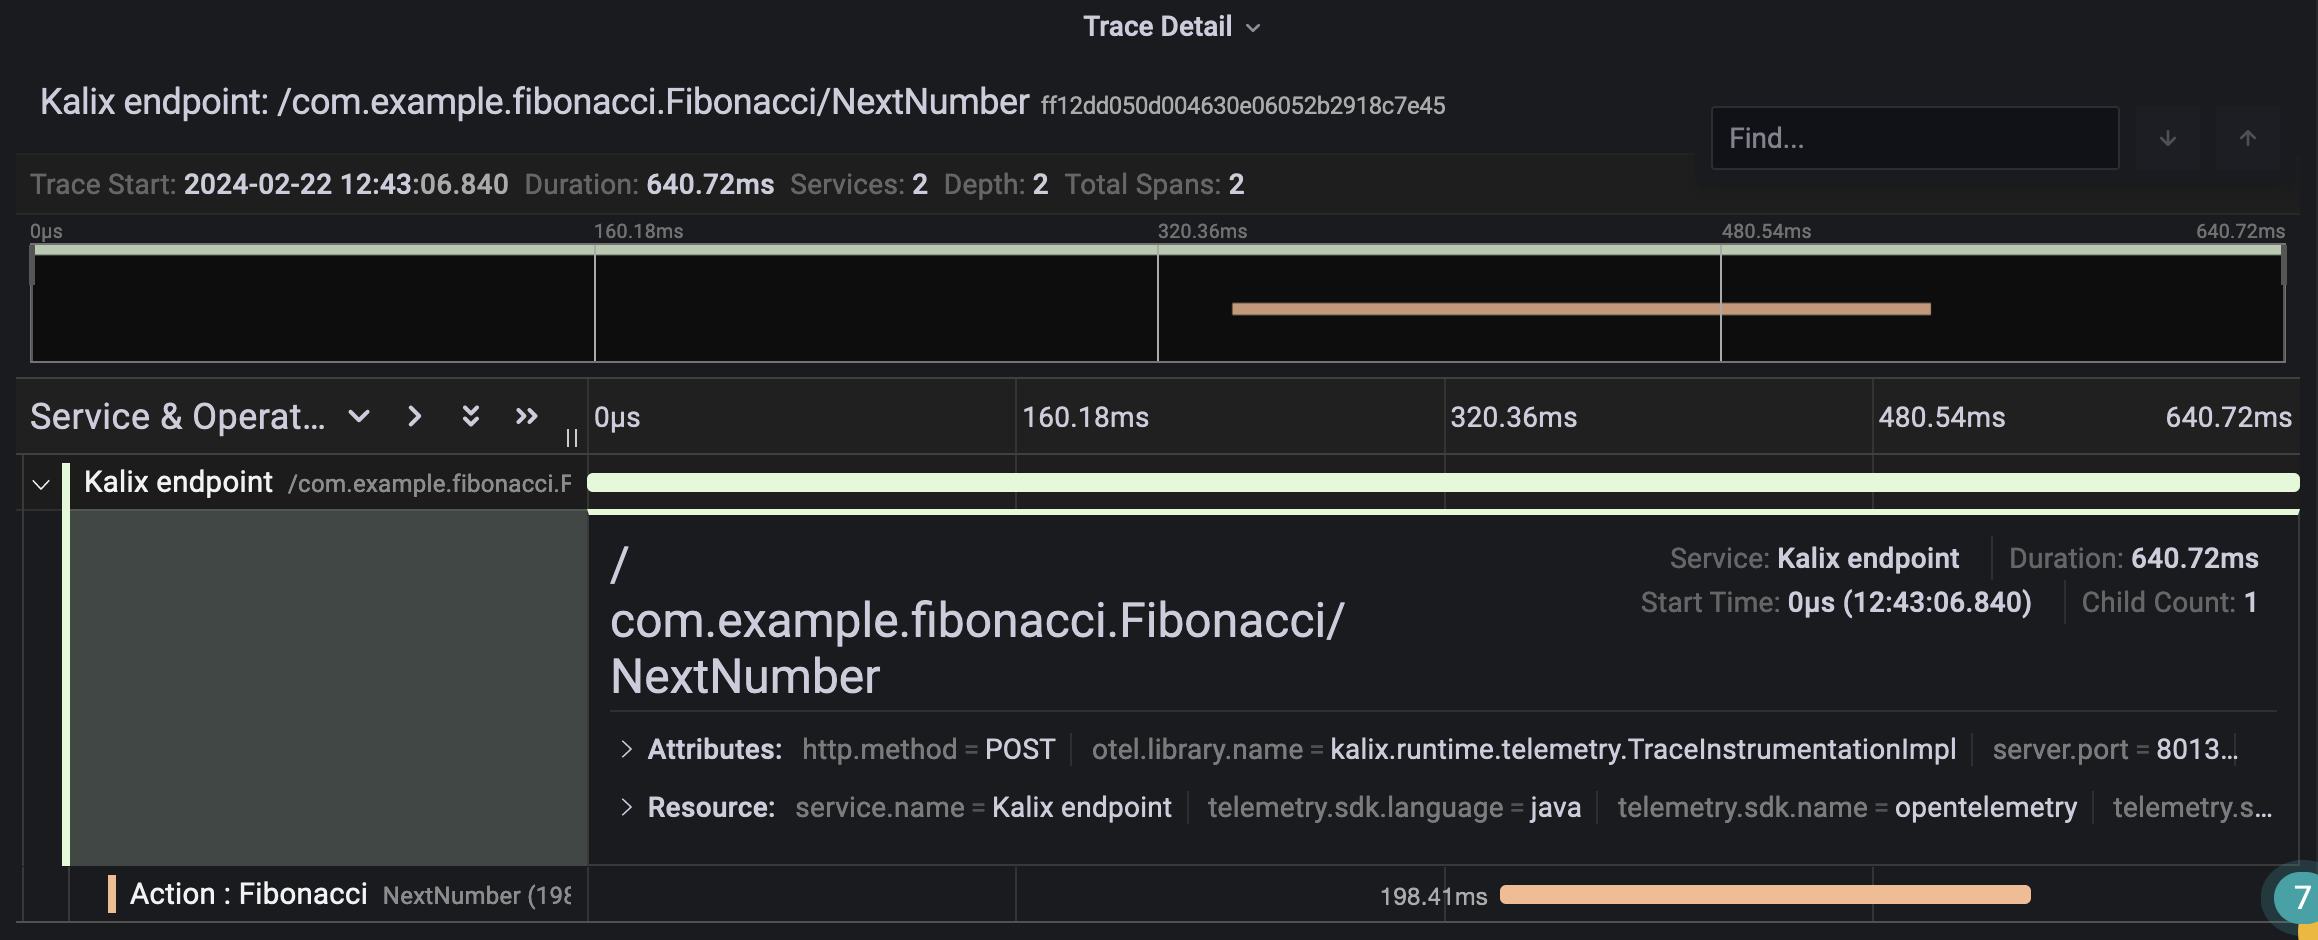Click the 480.54ms timeline tick label
Screen dimensions: 2318x940
[x=1941, y=417]
